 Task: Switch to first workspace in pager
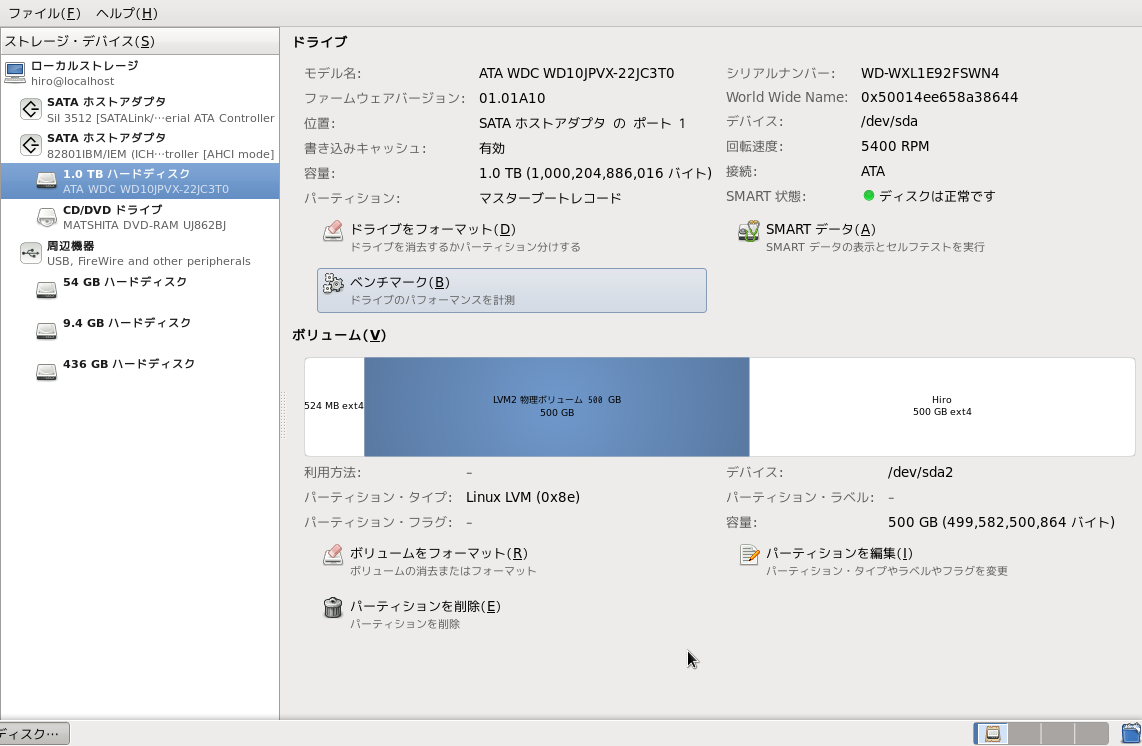[991, 733]
